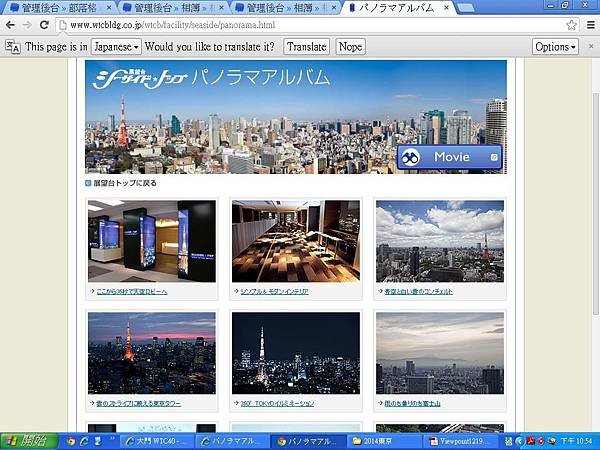Viewport: 600px width, 450px height.
Task: Click the link under the Mt. Fuji photo
Action: [x=412, y=403]
